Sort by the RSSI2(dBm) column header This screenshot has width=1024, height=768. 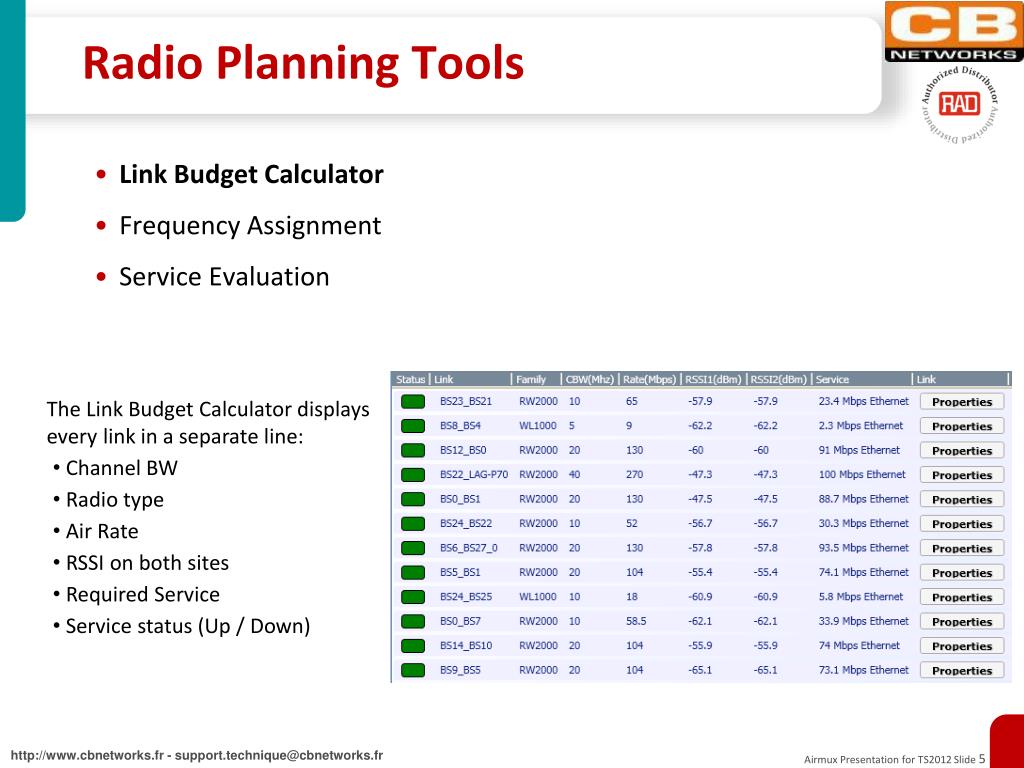tap(778, 379)
